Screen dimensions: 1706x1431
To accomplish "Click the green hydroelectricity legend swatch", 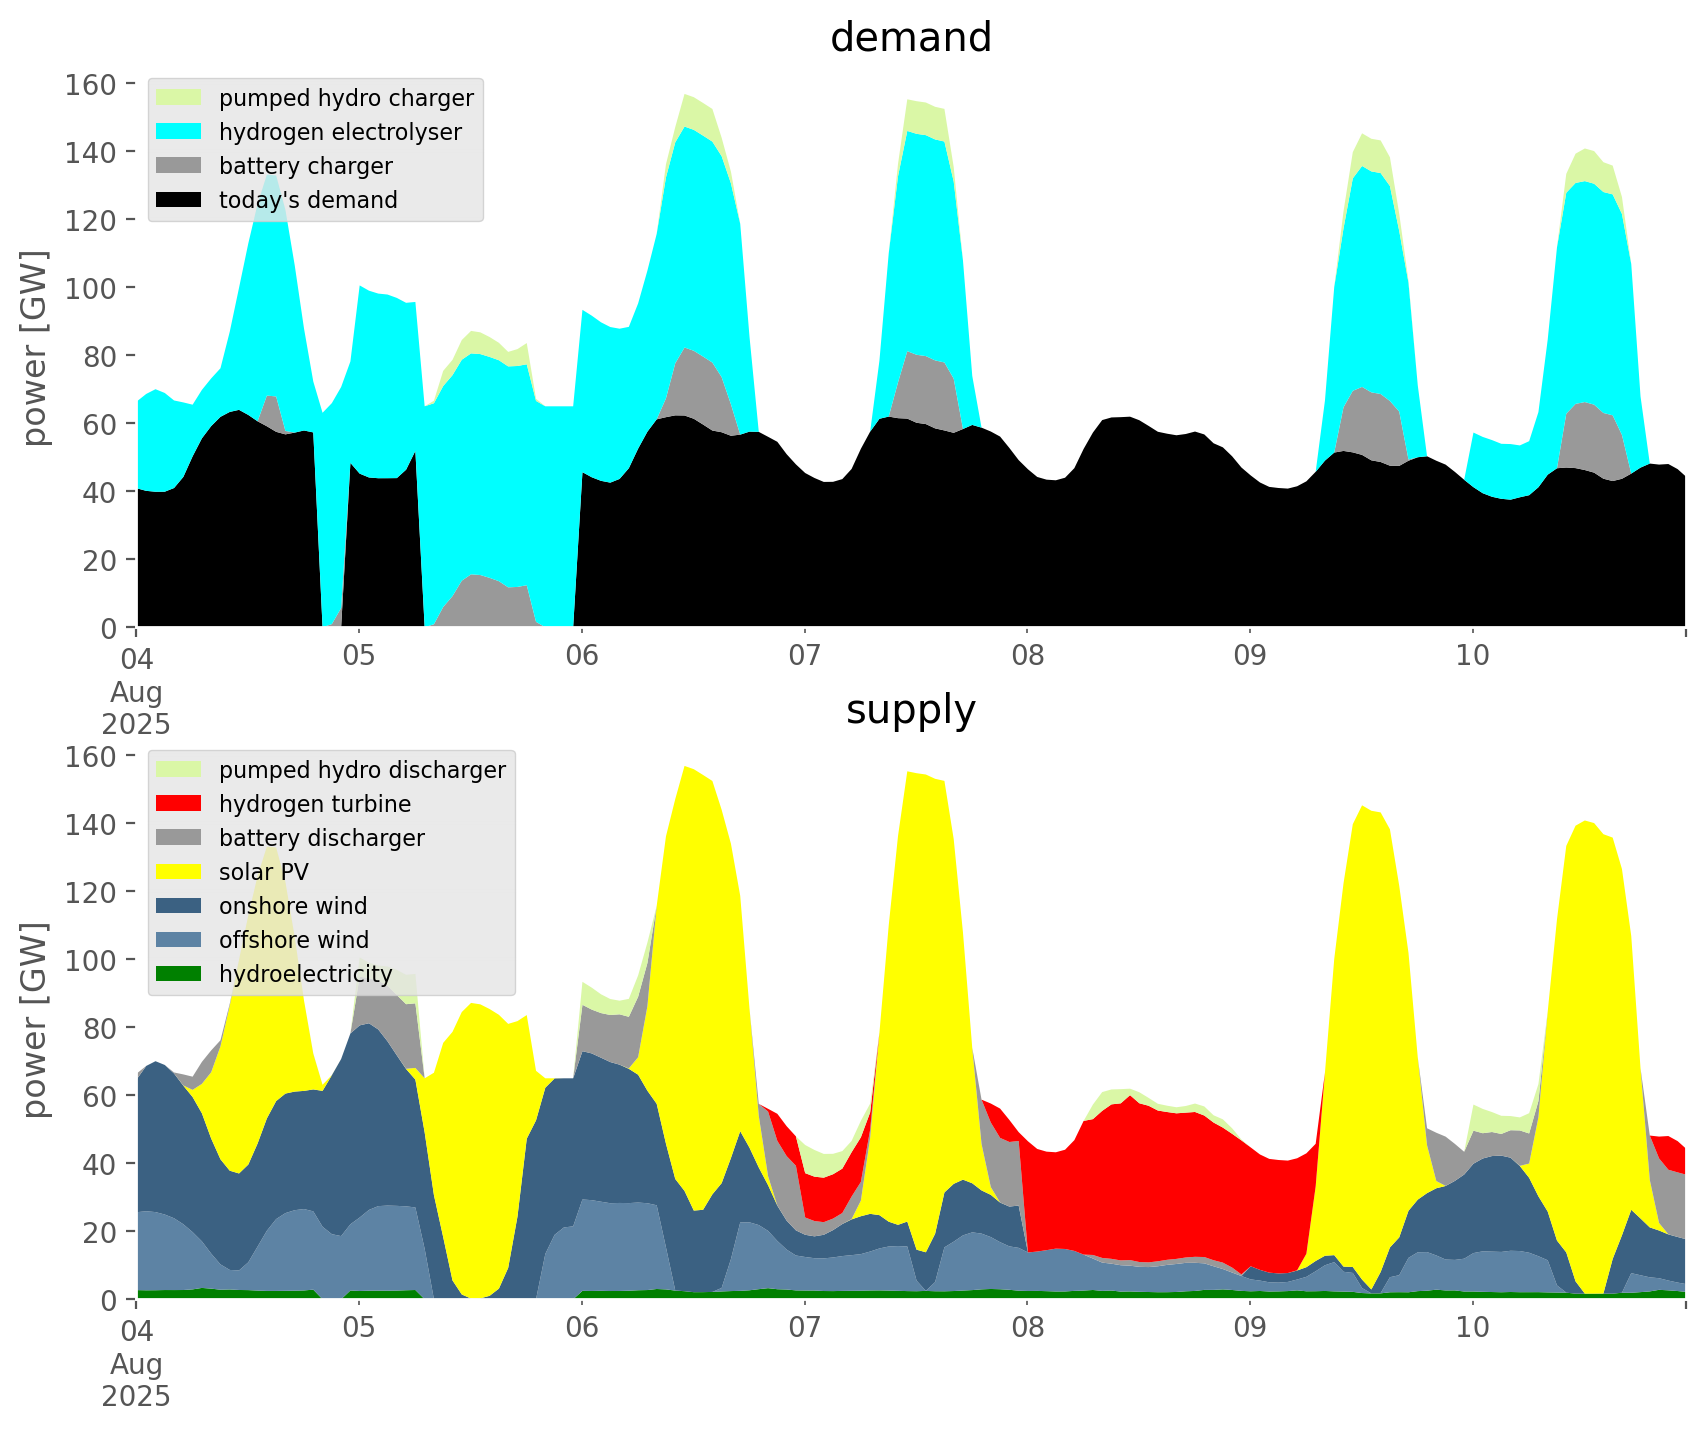I will click(179, 974).
